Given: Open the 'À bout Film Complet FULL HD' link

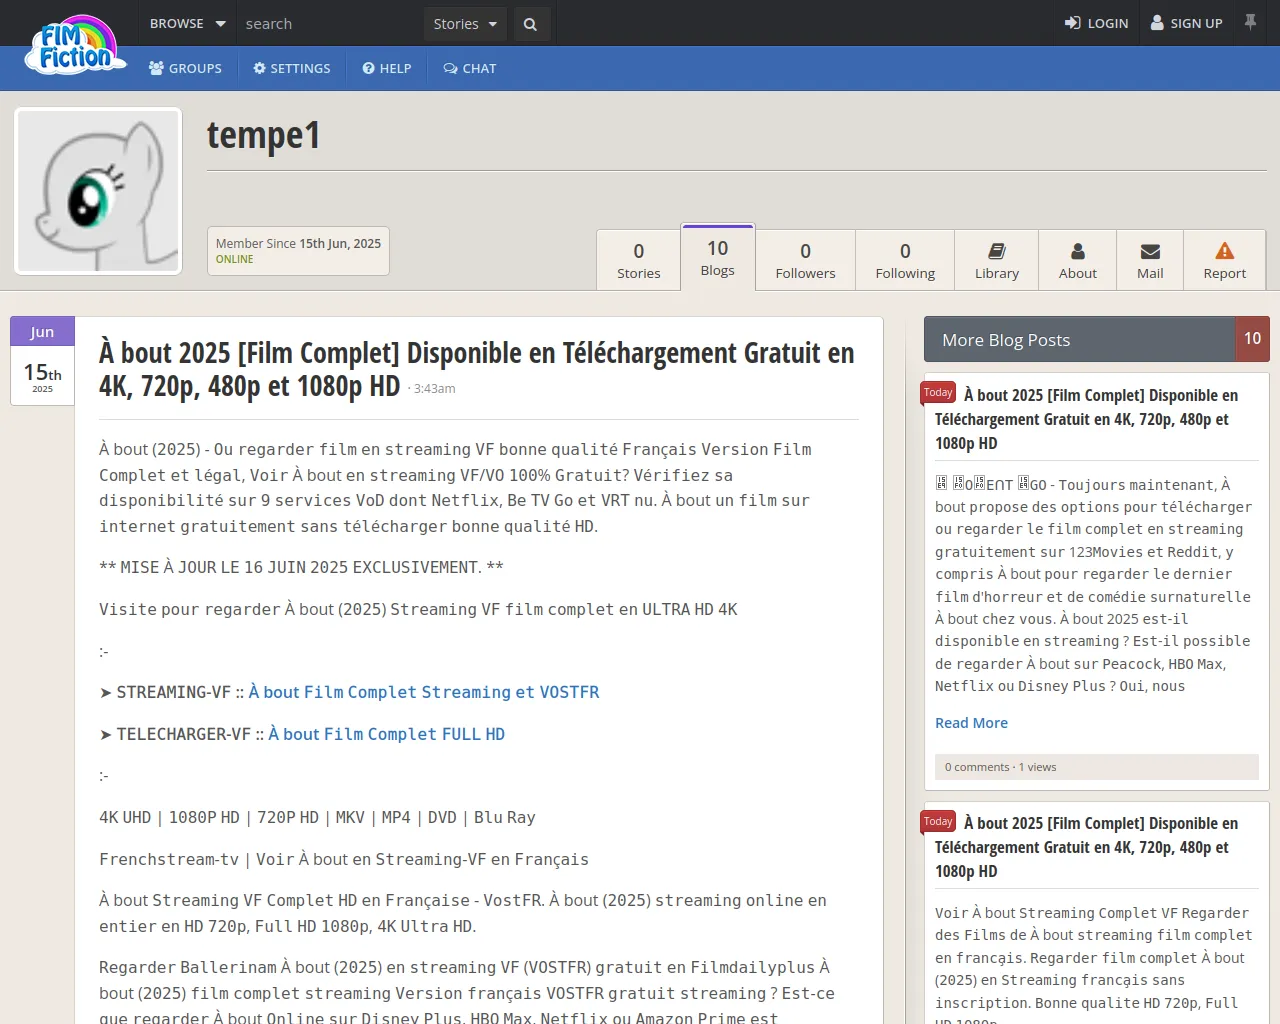Looking at the screenshot, I should [x=386, y=734].
